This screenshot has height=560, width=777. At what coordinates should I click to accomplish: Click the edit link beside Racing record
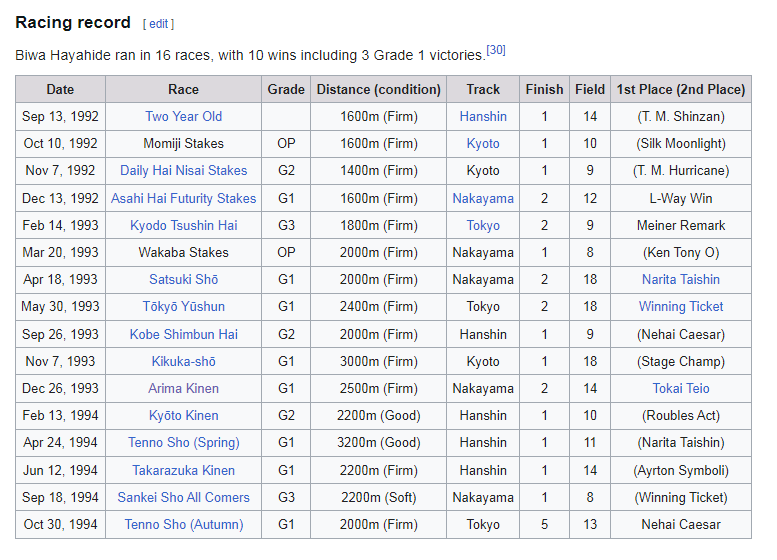[159, 24]
